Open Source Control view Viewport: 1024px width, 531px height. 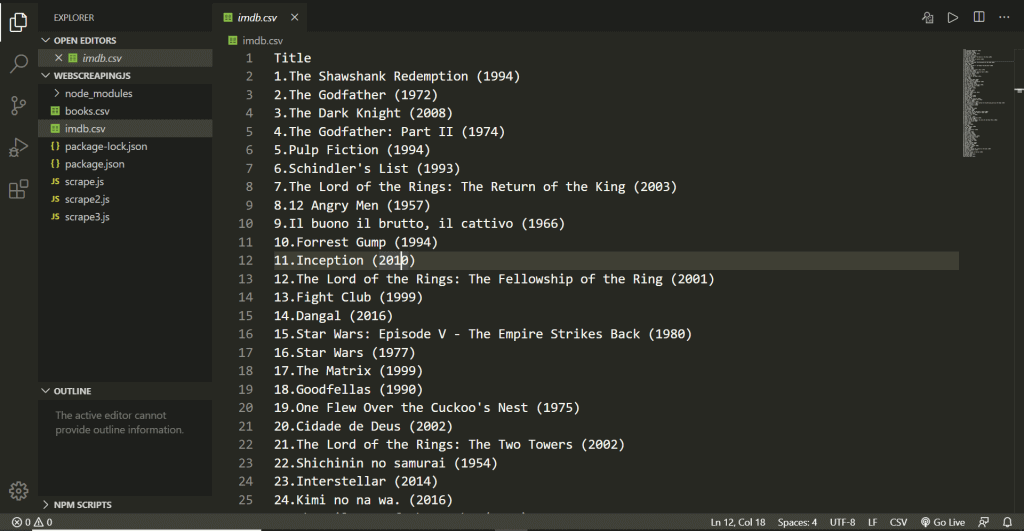tap(18, 105)
